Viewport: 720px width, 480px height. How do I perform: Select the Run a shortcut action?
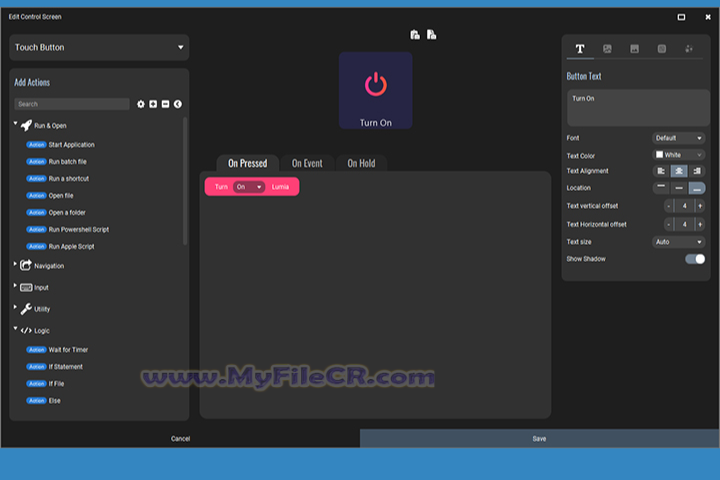click(58, 179)
